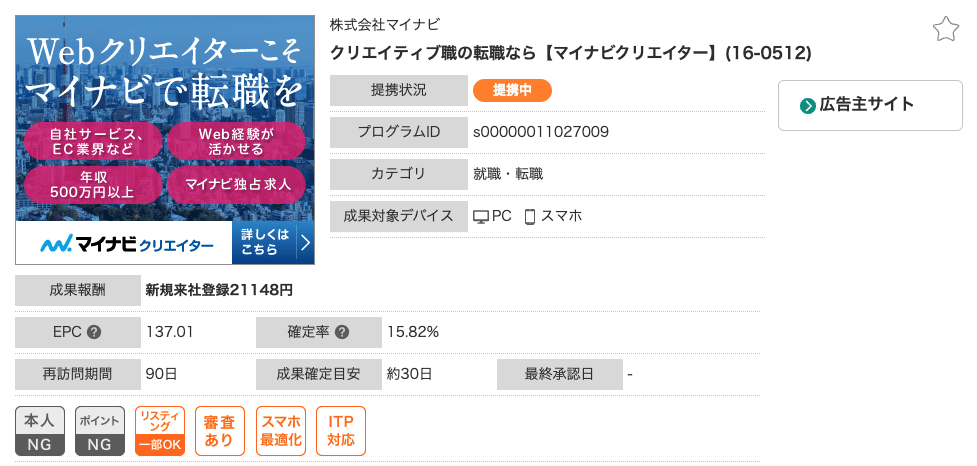Click the スマホ最適化 badge

click(x=280, y=431)
